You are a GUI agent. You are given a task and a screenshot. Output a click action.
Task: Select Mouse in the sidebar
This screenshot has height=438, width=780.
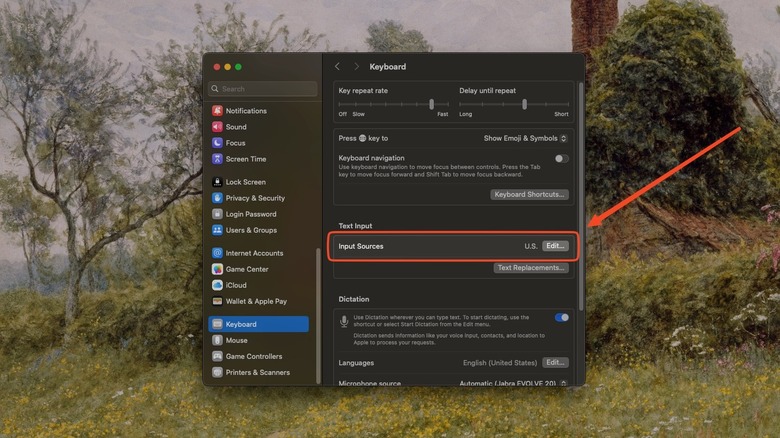point(236,340)
